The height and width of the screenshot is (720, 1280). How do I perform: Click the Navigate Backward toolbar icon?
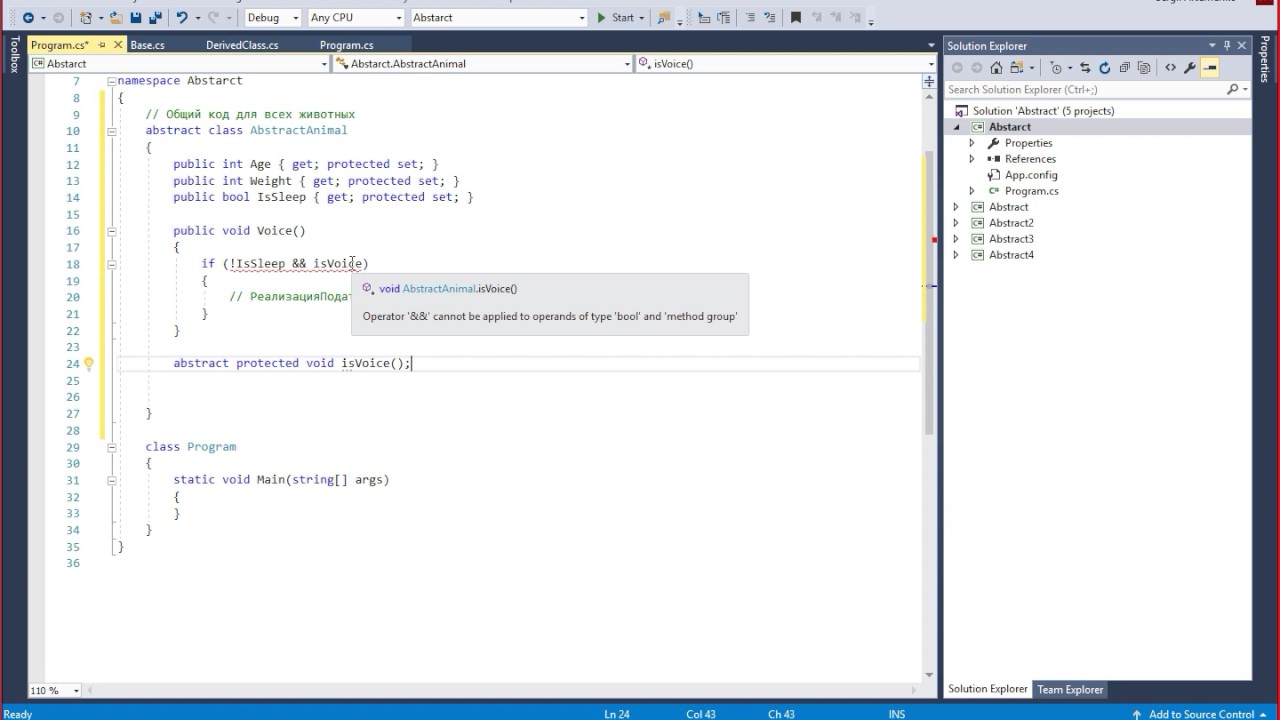pyautogui.click(x=27, y=17)
